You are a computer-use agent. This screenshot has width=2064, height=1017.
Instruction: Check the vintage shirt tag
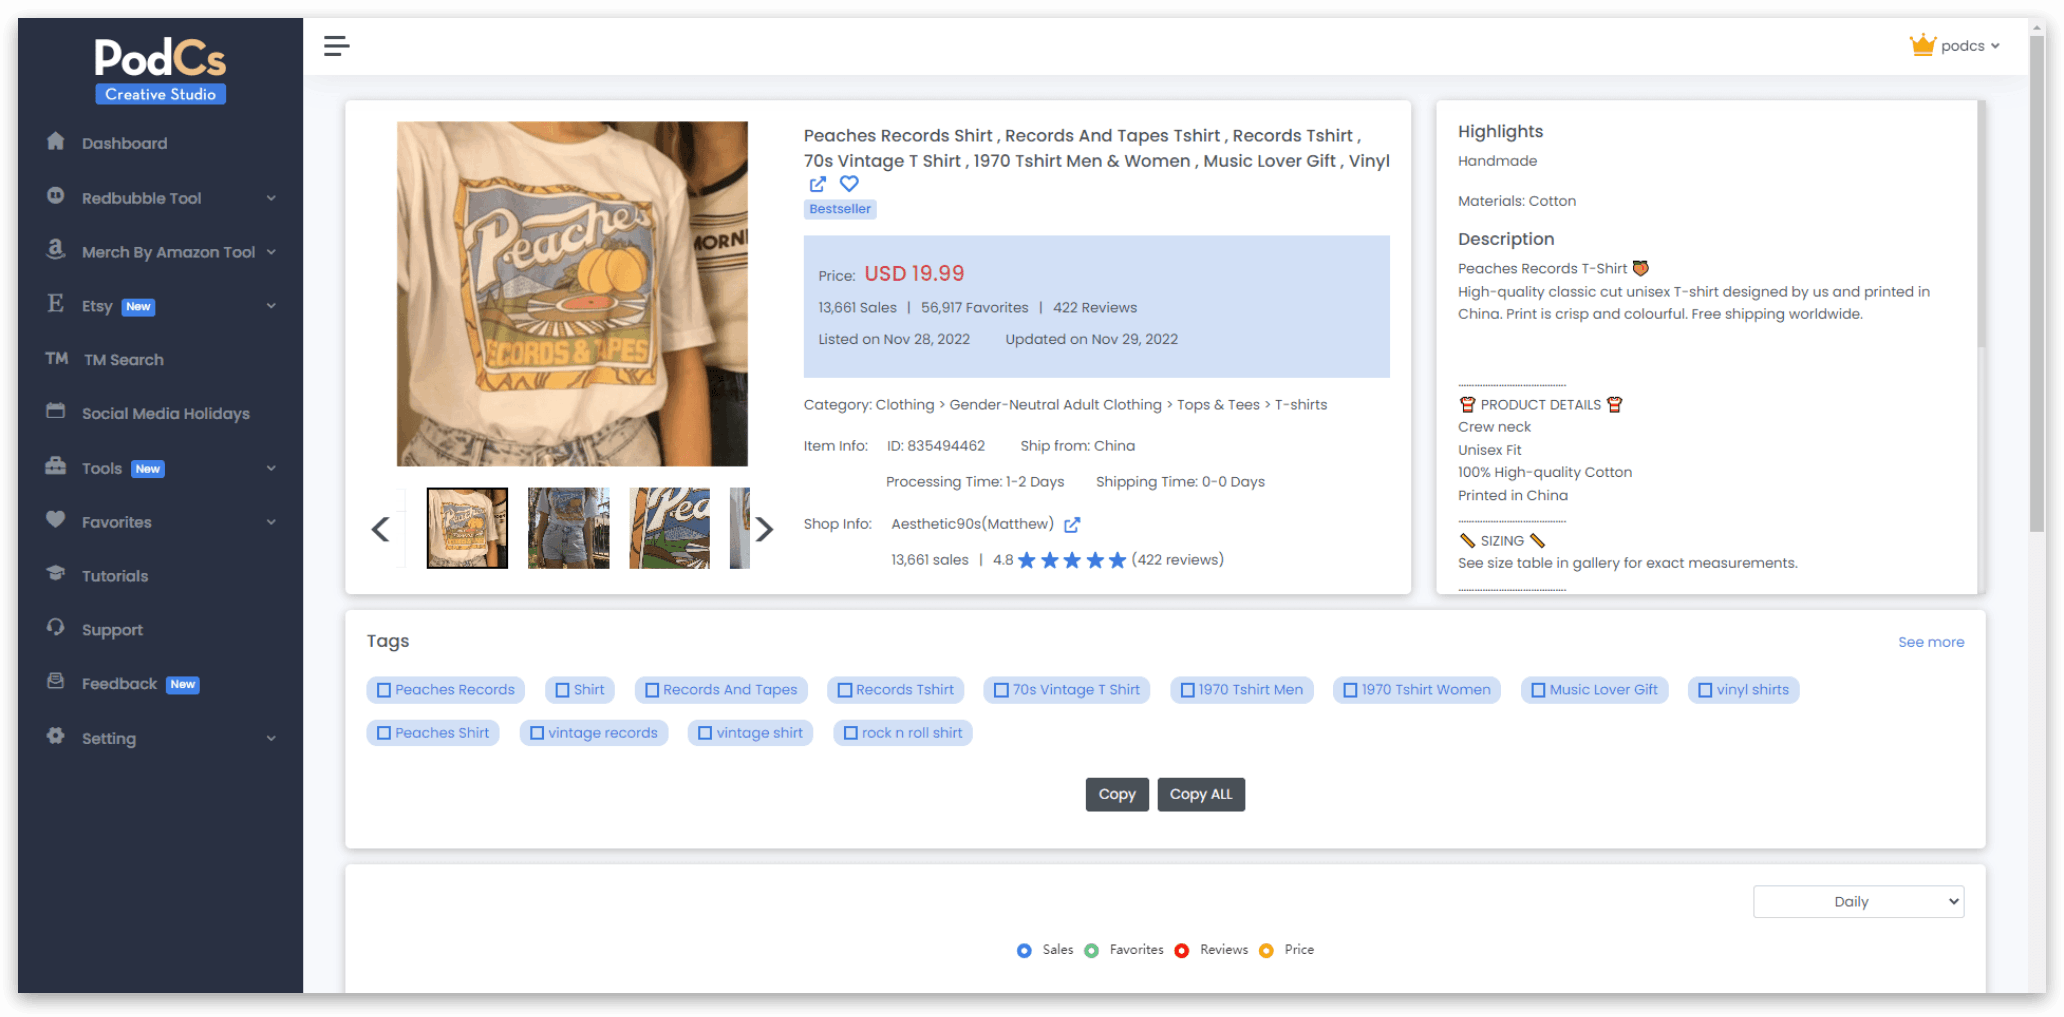(705, 733)
